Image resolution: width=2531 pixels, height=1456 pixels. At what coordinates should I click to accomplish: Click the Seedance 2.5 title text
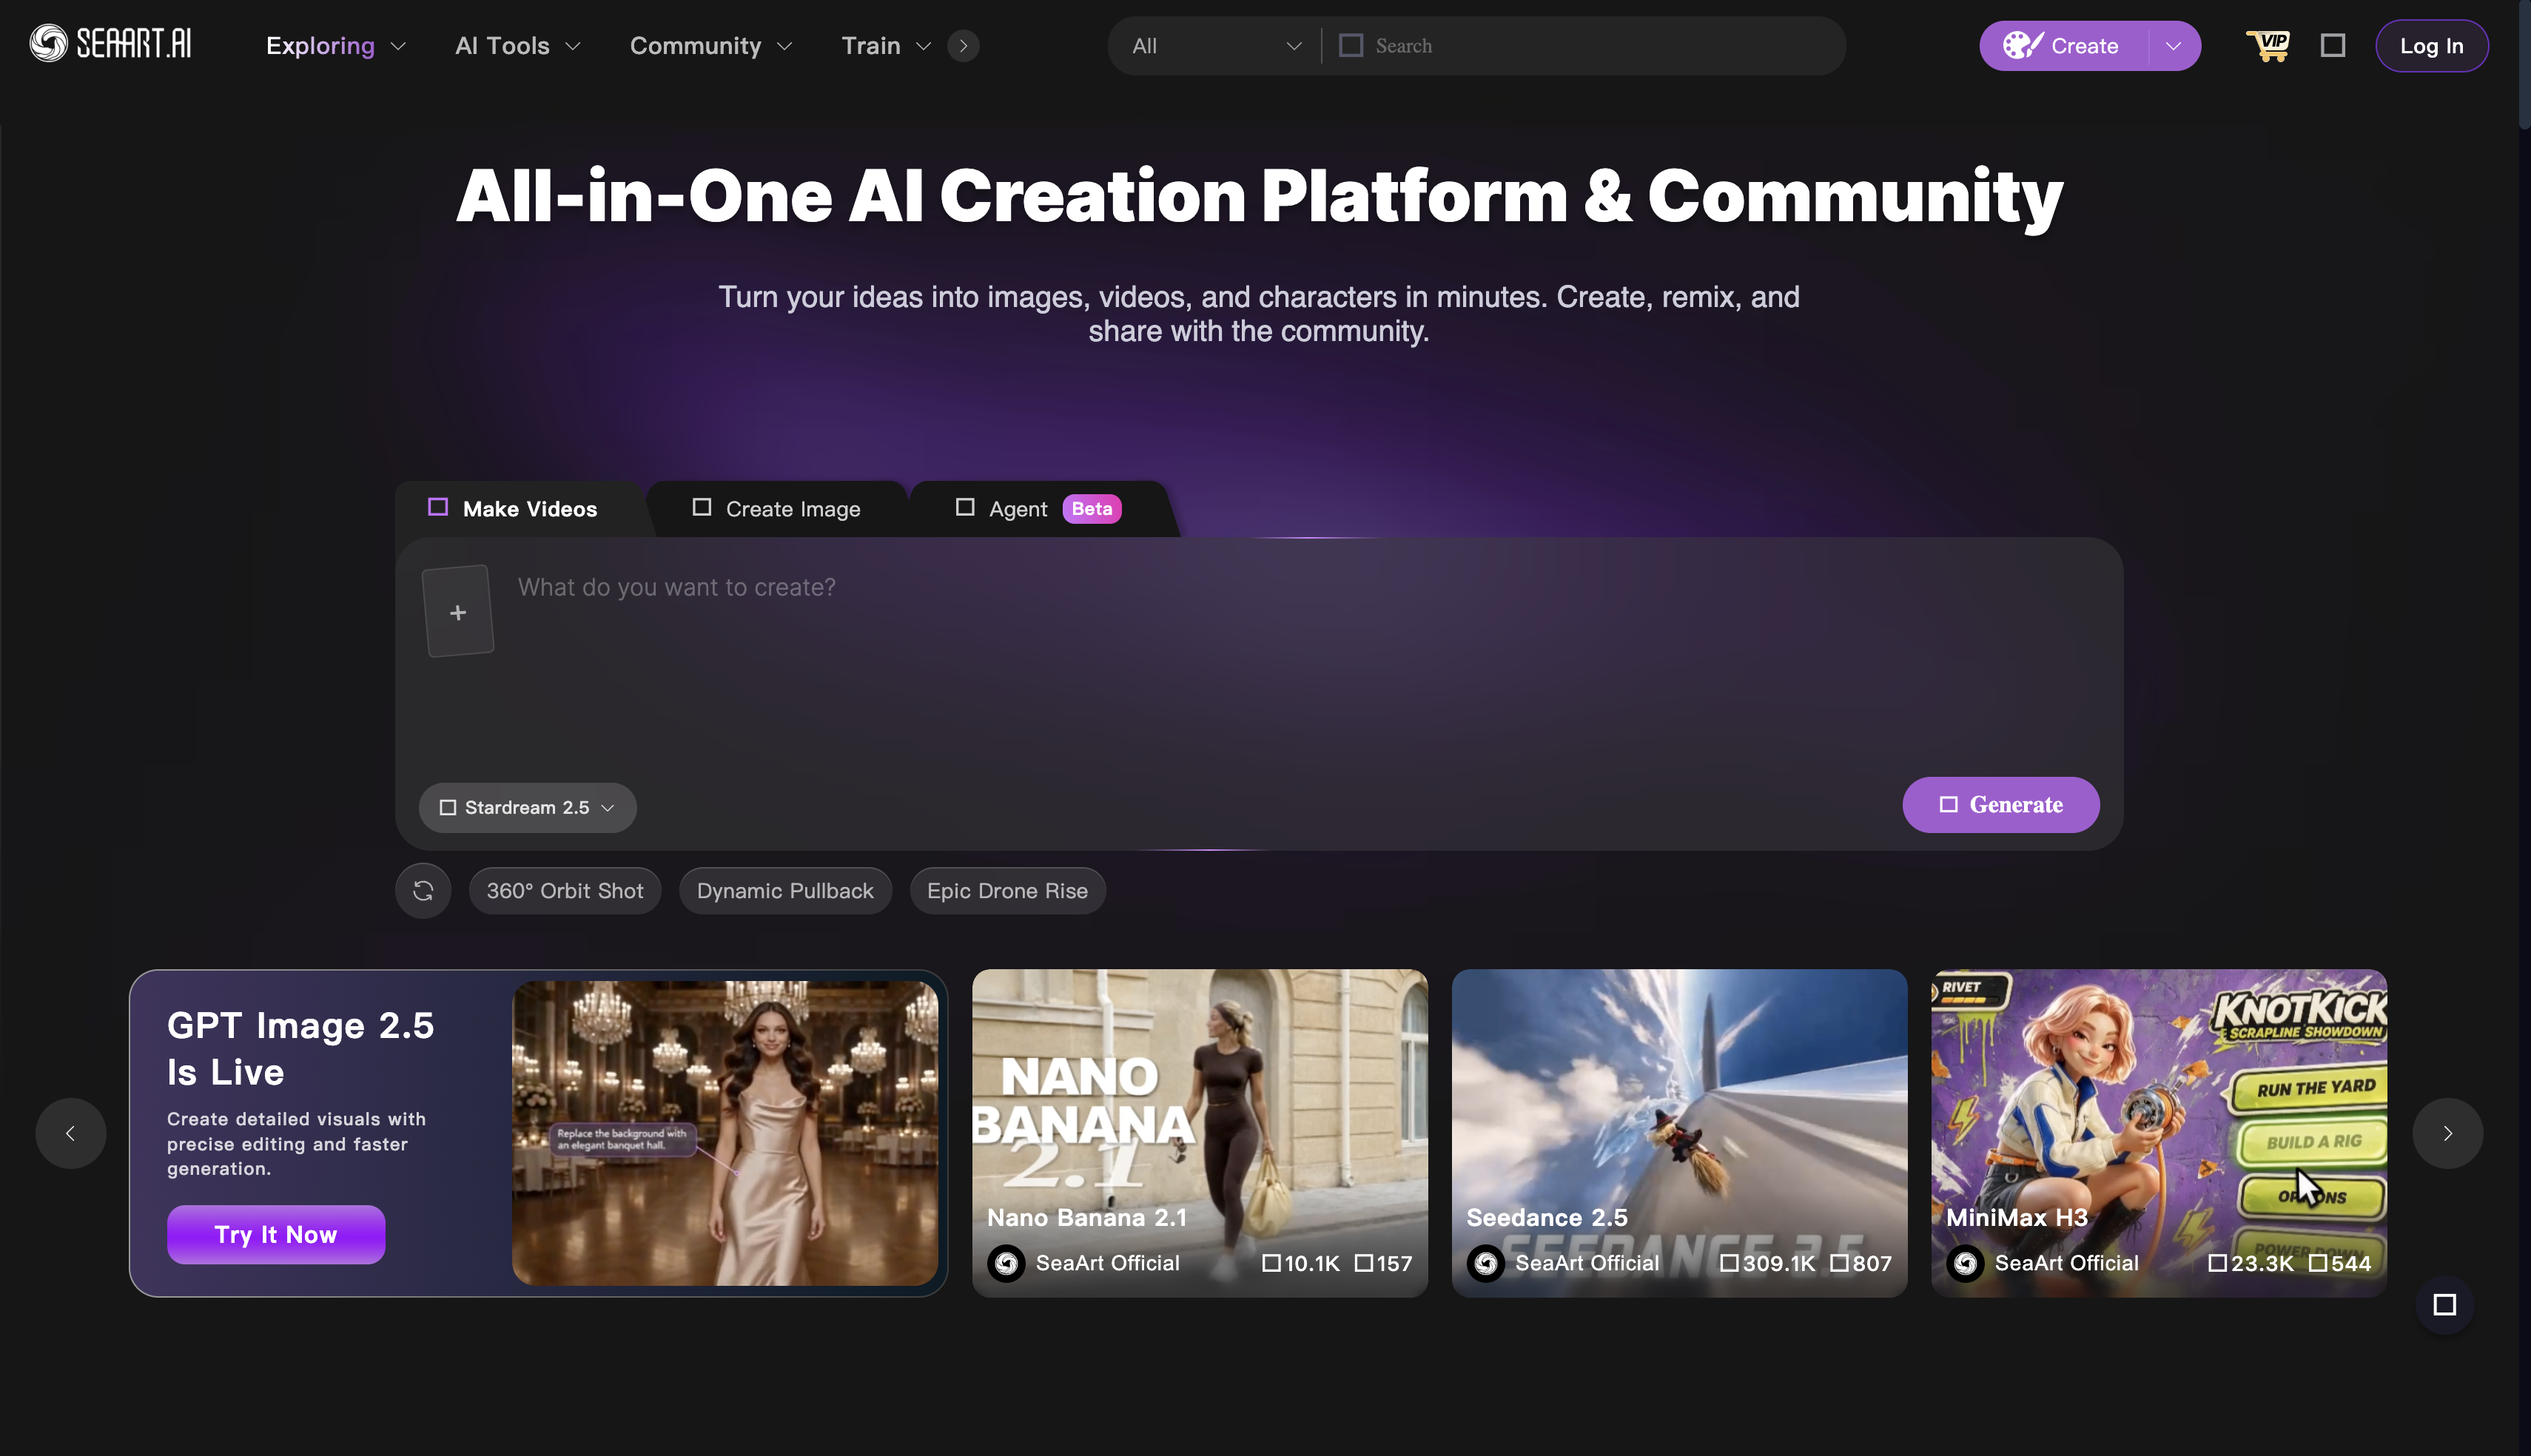[1546, 1217]
